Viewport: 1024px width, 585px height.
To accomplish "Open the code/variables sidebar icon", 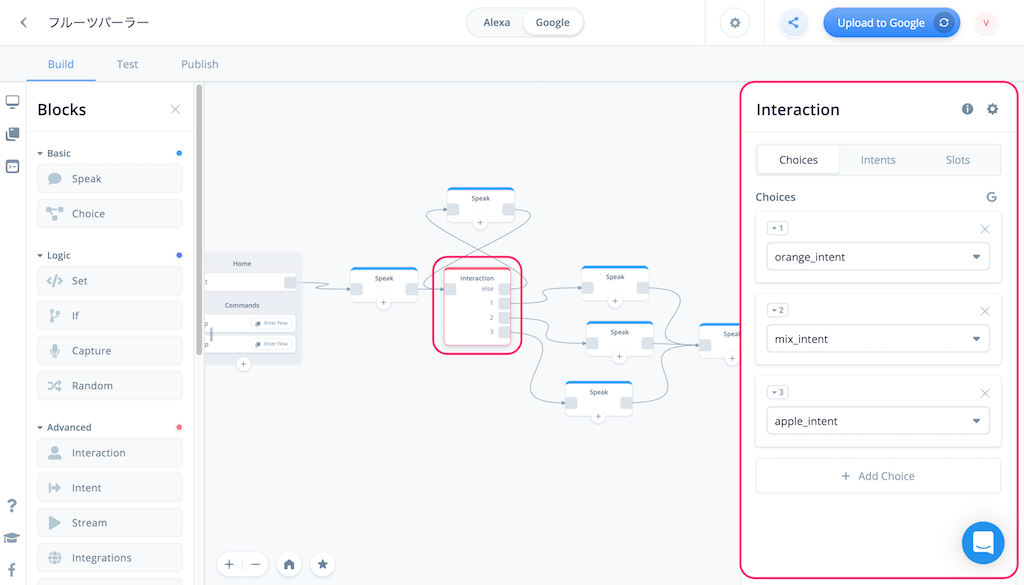I will tap(12, 166).
